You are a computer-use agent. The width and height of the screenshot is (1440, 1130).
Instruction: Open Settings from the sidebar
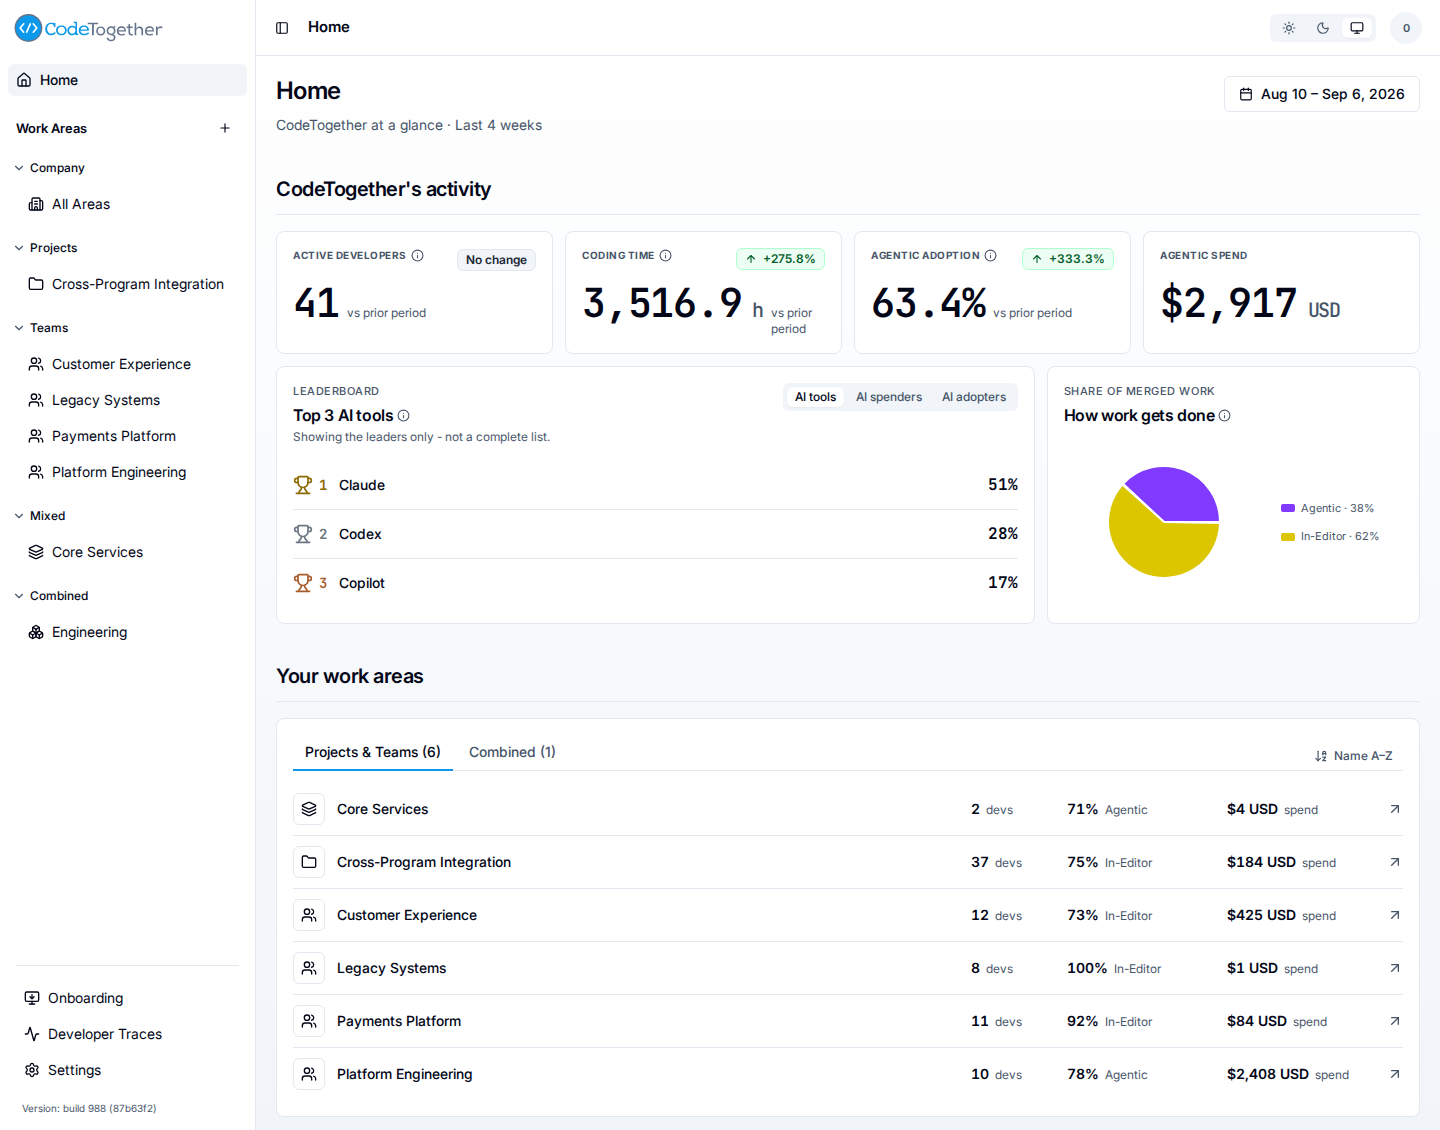(x=127, y=1070)
